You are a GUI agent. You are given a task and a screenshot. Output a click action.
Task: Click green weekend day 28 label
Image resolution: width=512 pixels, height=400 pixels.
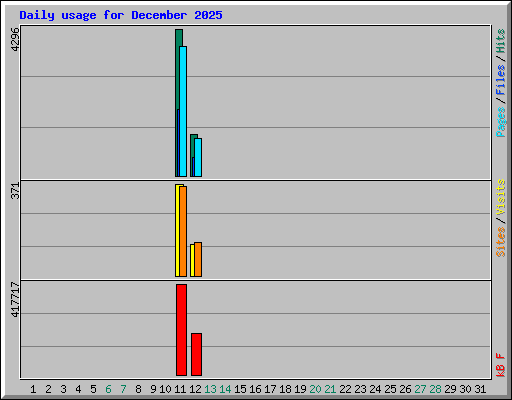click(435, 389)
